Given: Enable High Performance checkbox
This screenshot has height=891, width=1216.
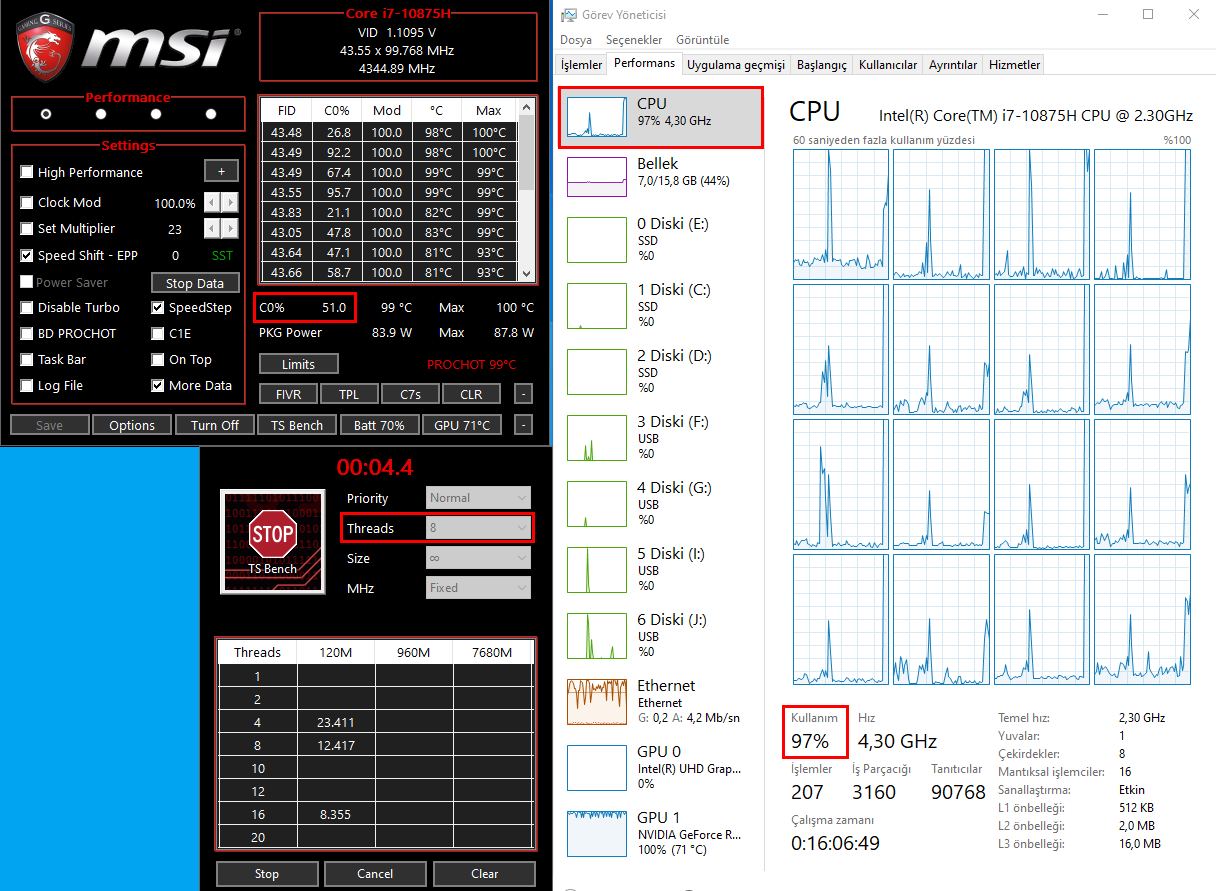Looking at the screenshot, I should tap(27, 172).
